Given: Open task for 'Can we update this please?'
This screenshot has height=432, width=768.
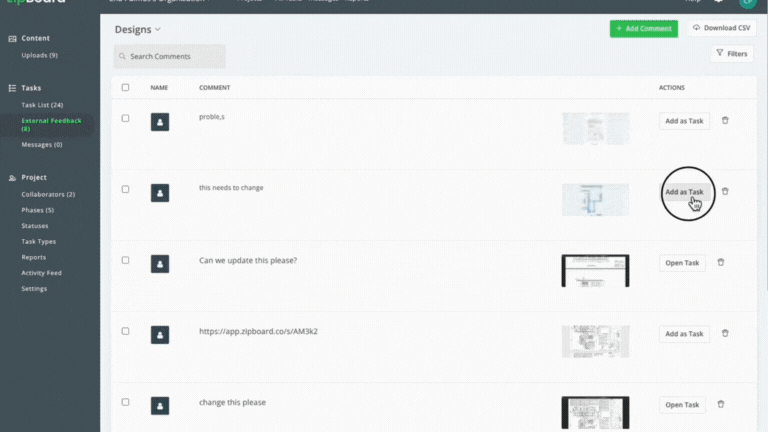Looking at the screenshot, I should click(682, 263).
